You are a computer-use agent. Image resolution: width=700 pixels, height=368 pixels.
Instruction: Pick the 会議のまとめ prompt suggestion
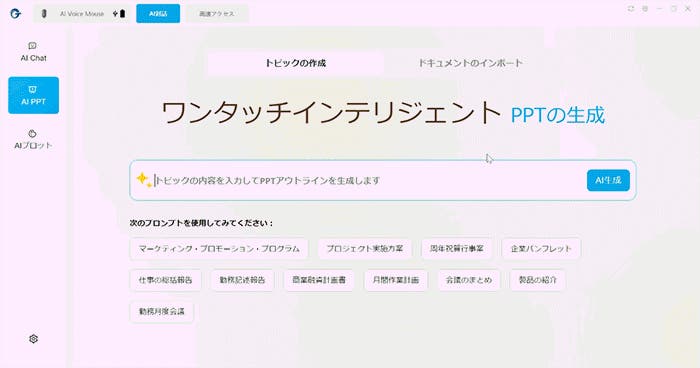[469, 280]
